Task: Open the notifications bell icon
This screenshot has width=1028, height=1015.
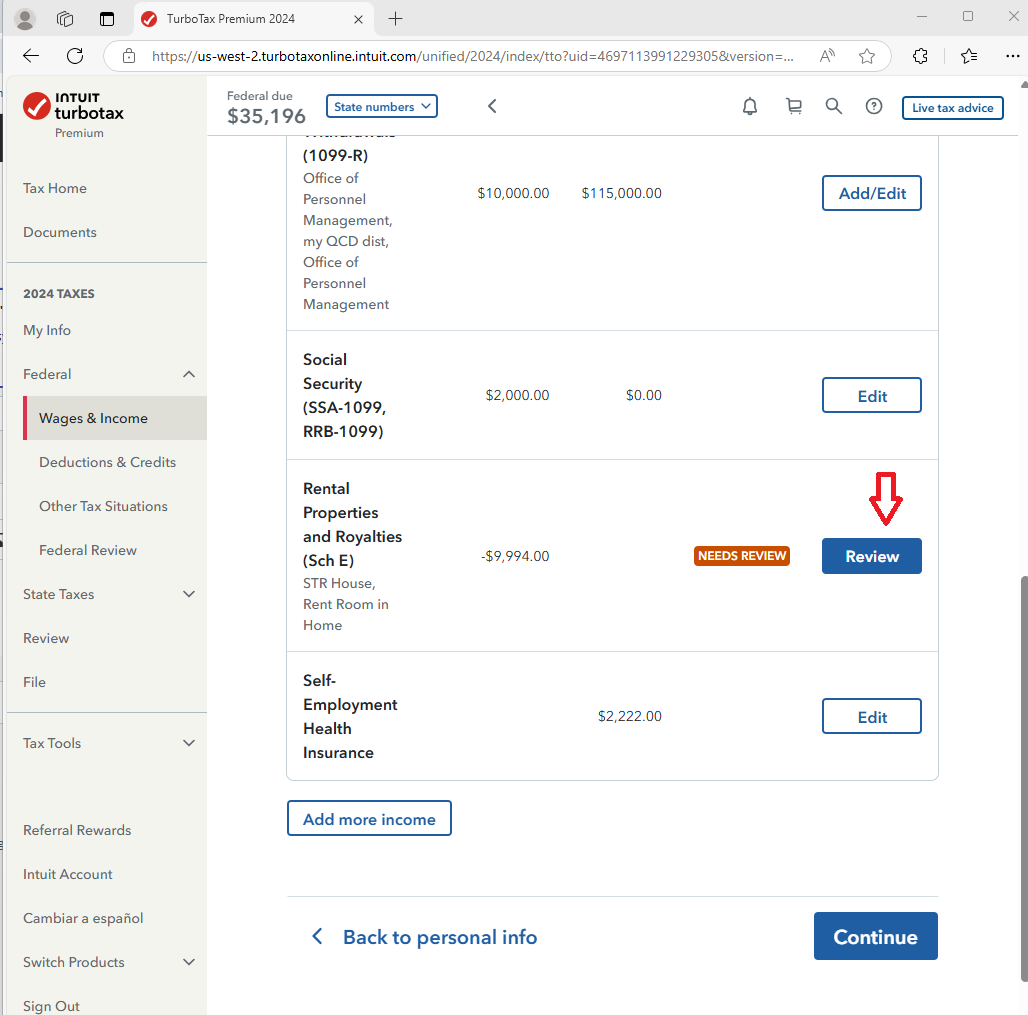Action: point(750,107)
